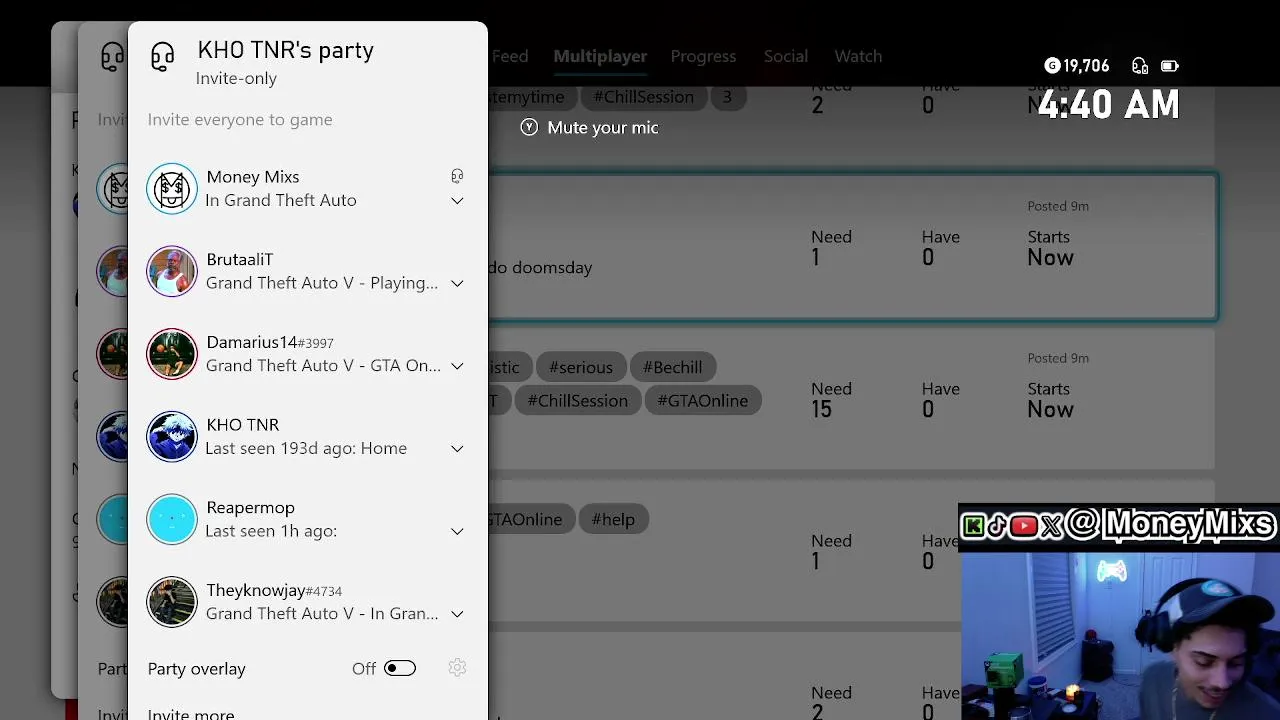Toggle Party overlay switch
Screen dimensions: 1280x720
pos(399,668)
